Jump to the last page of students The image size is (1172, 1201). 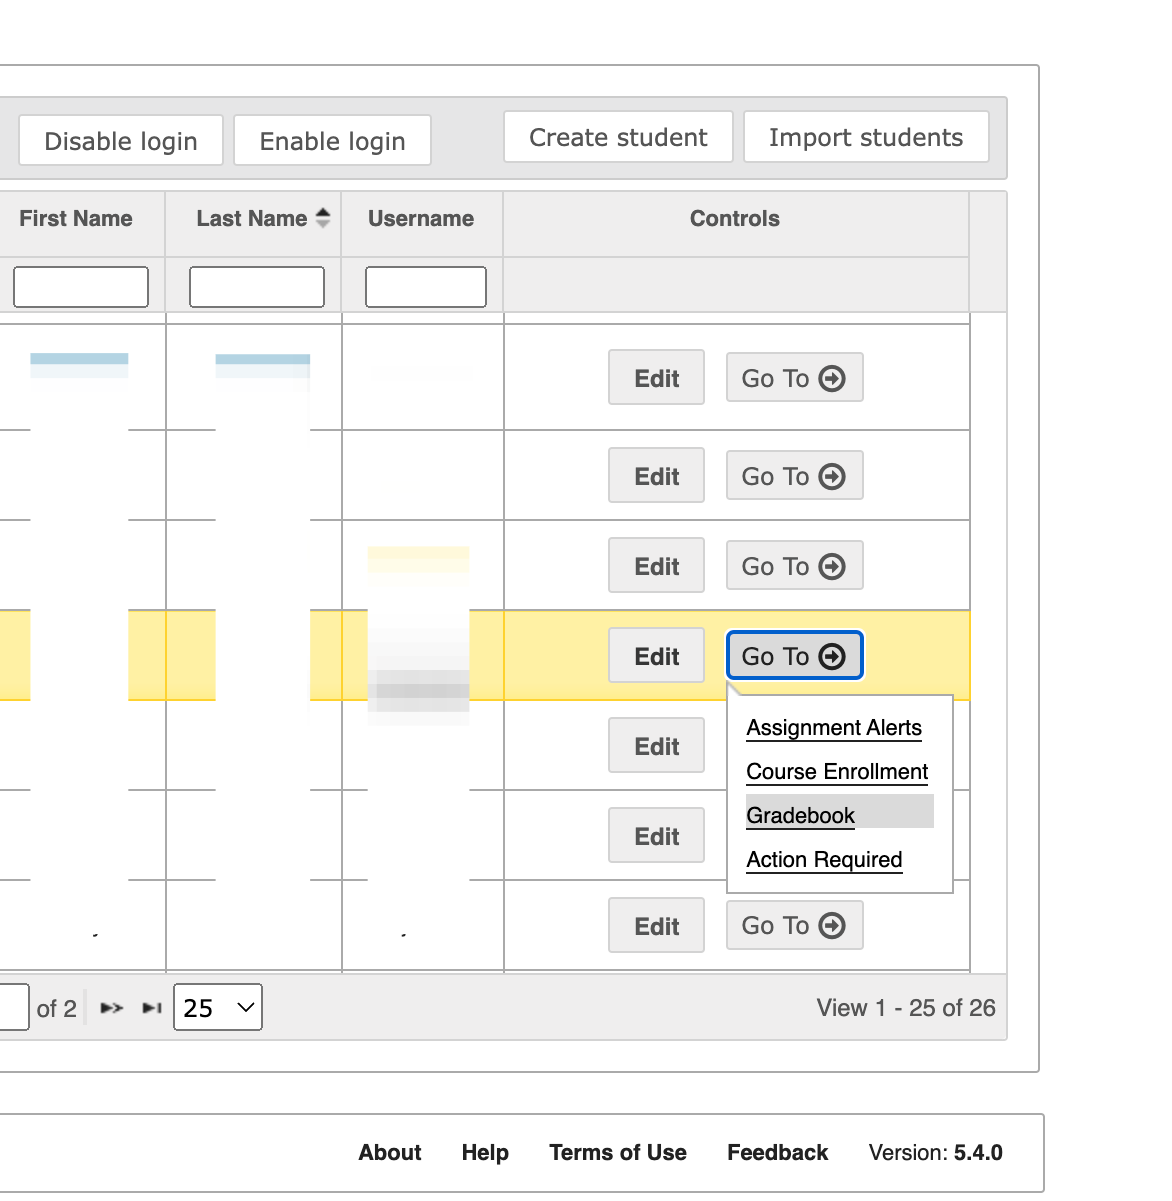151,1008
